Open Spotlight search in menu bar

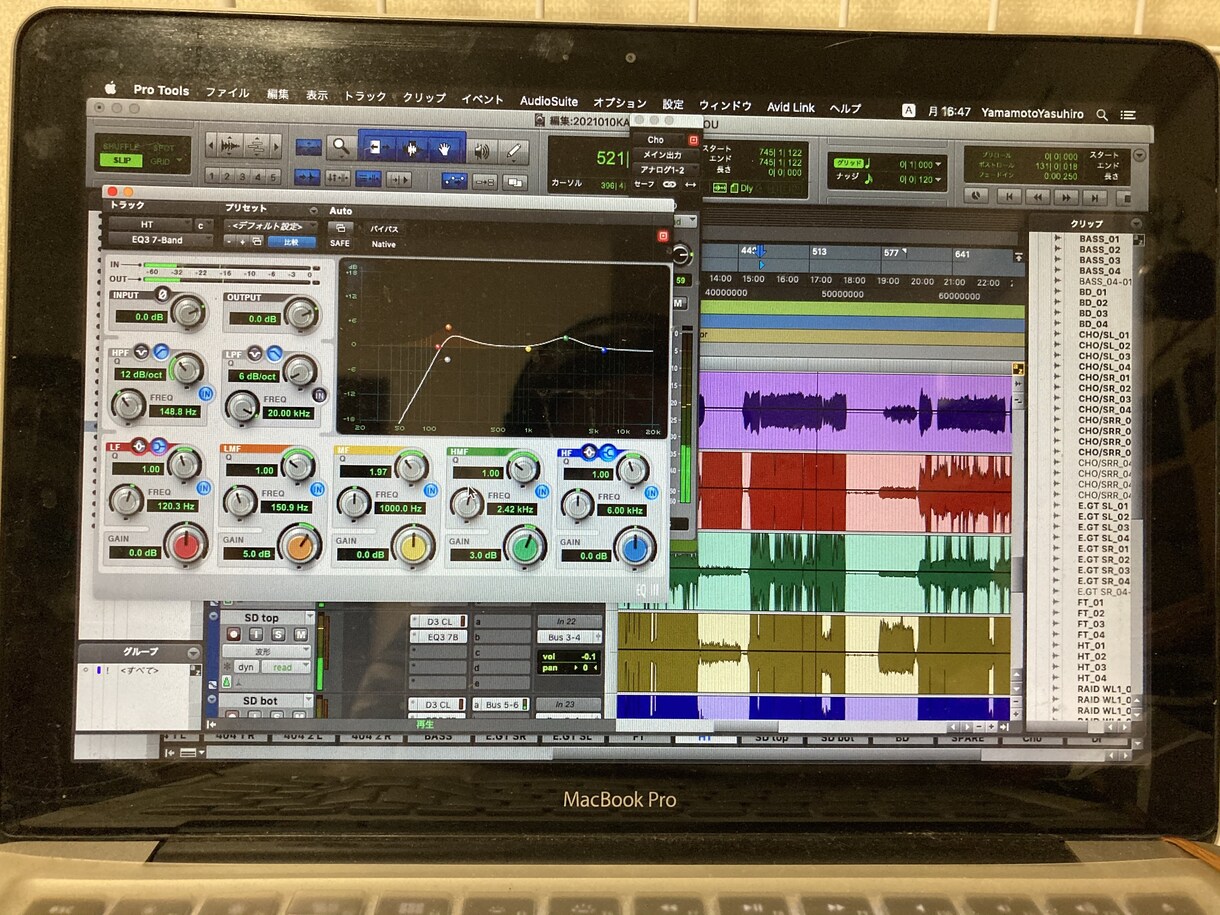pos(1102,115)
